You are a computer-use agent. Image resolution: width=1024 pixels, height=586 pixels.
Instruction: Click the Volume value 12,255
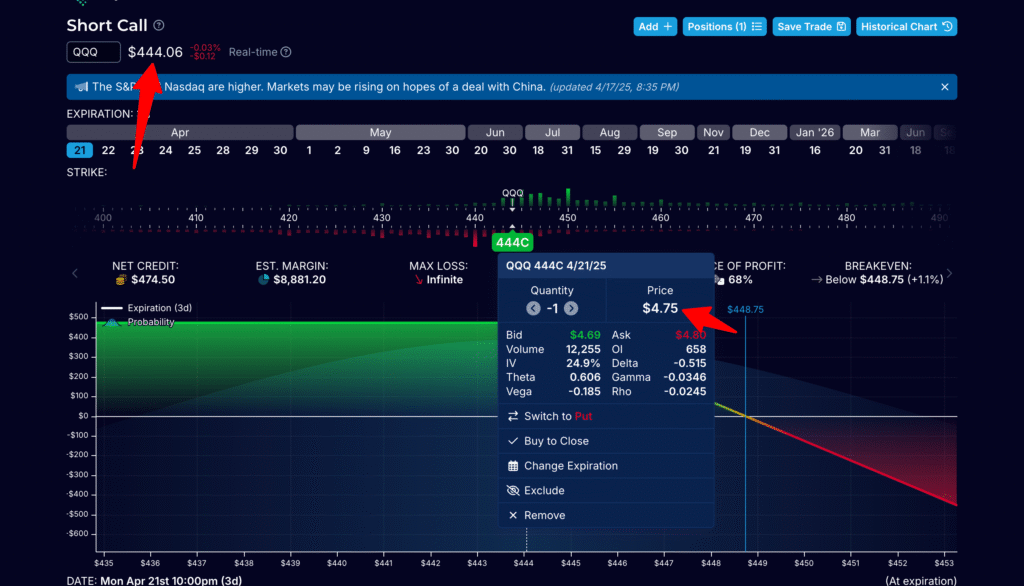tap(583, 350)
